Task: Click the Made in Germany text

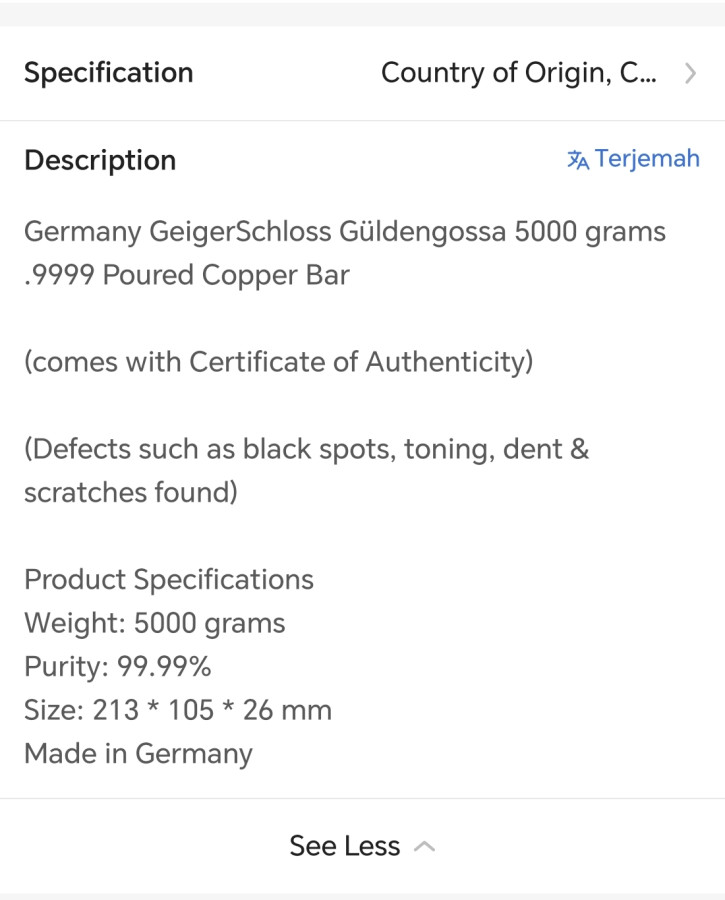Action: [x=138, y=753]
